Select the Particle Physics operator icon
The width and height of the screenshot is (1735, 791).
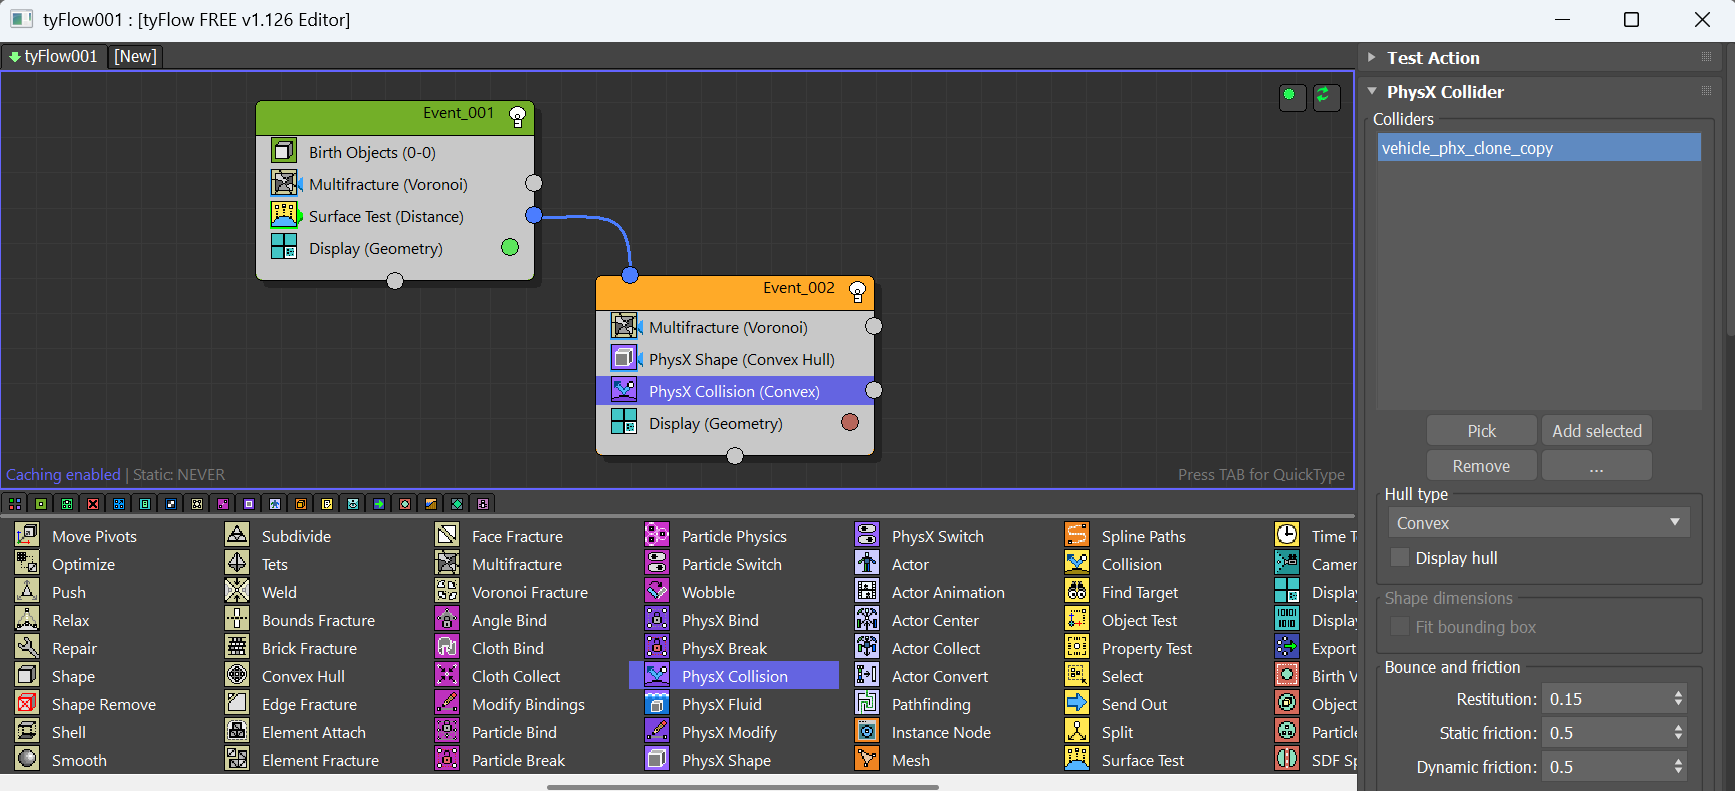657,535
